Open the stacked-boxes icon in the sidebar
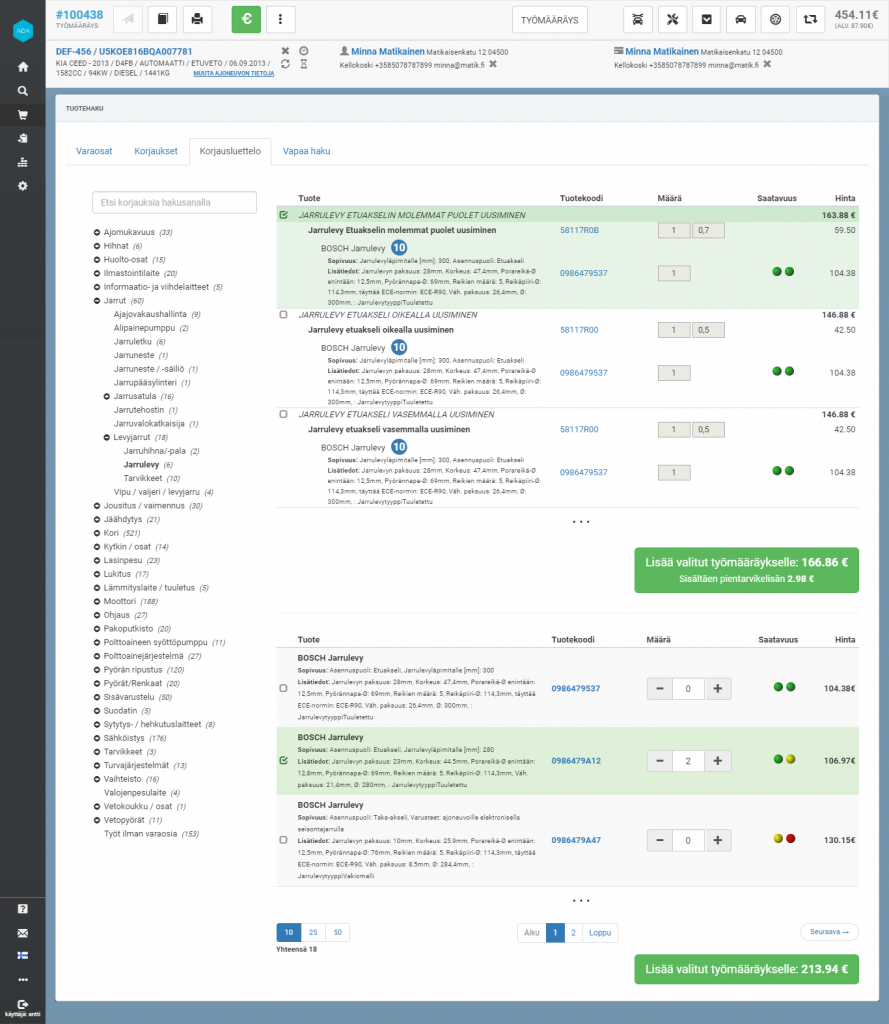The width and height of the screenshot is (889, 1024). tap(23, 162)
